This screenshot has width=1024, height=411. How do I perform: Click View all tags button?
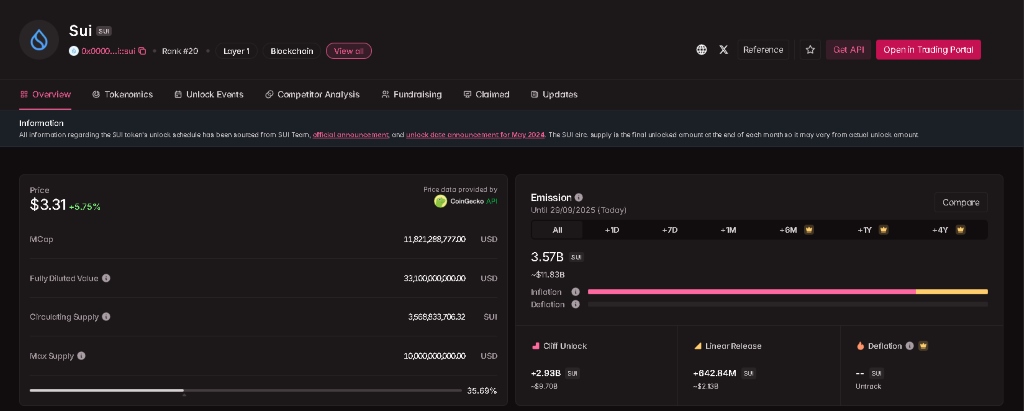(349, 51)
